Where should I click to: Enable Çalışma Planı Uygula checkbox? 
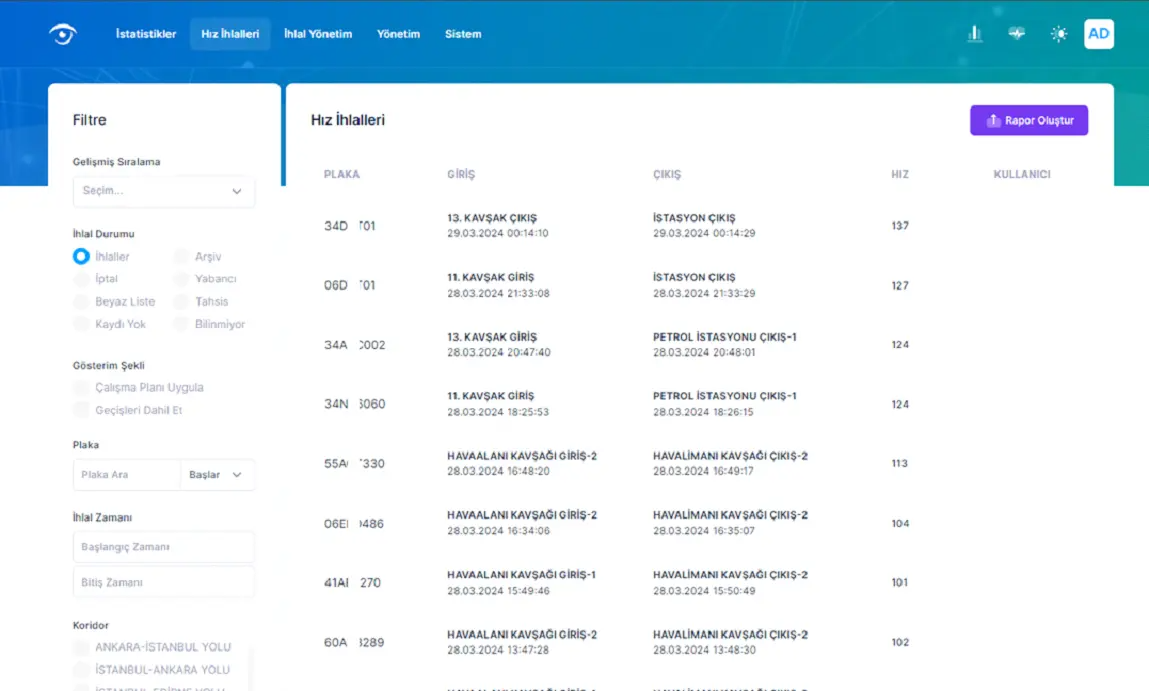pyautogui.click(x=81, y=387)
